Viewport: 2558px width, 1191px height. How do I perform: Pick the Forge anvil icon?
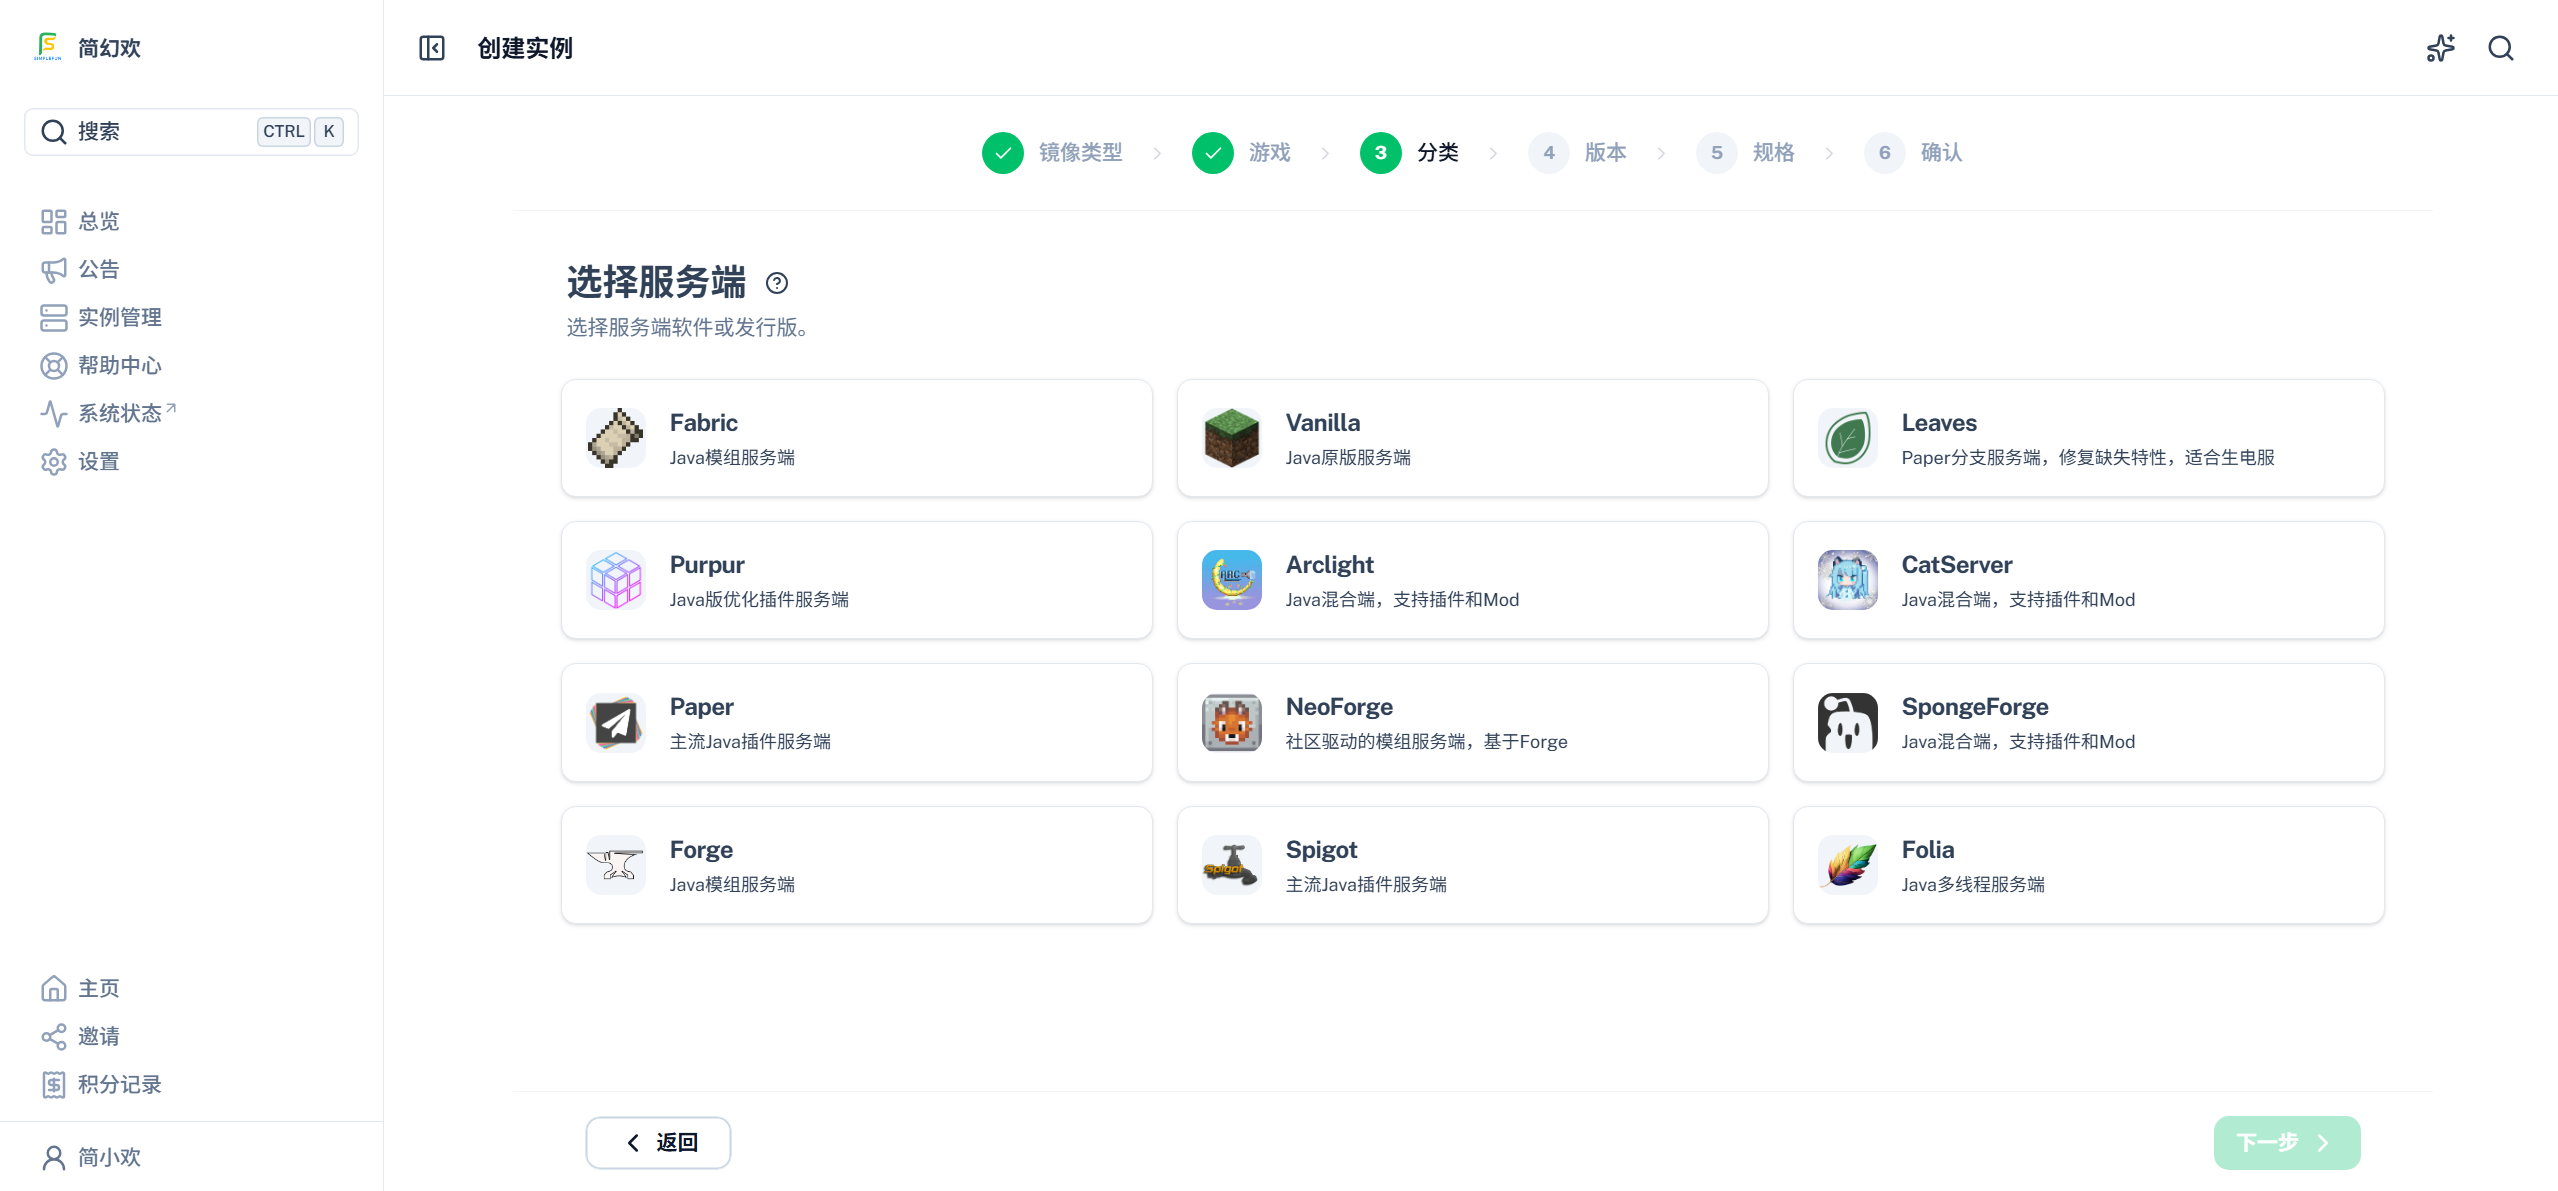coord(615,865)
